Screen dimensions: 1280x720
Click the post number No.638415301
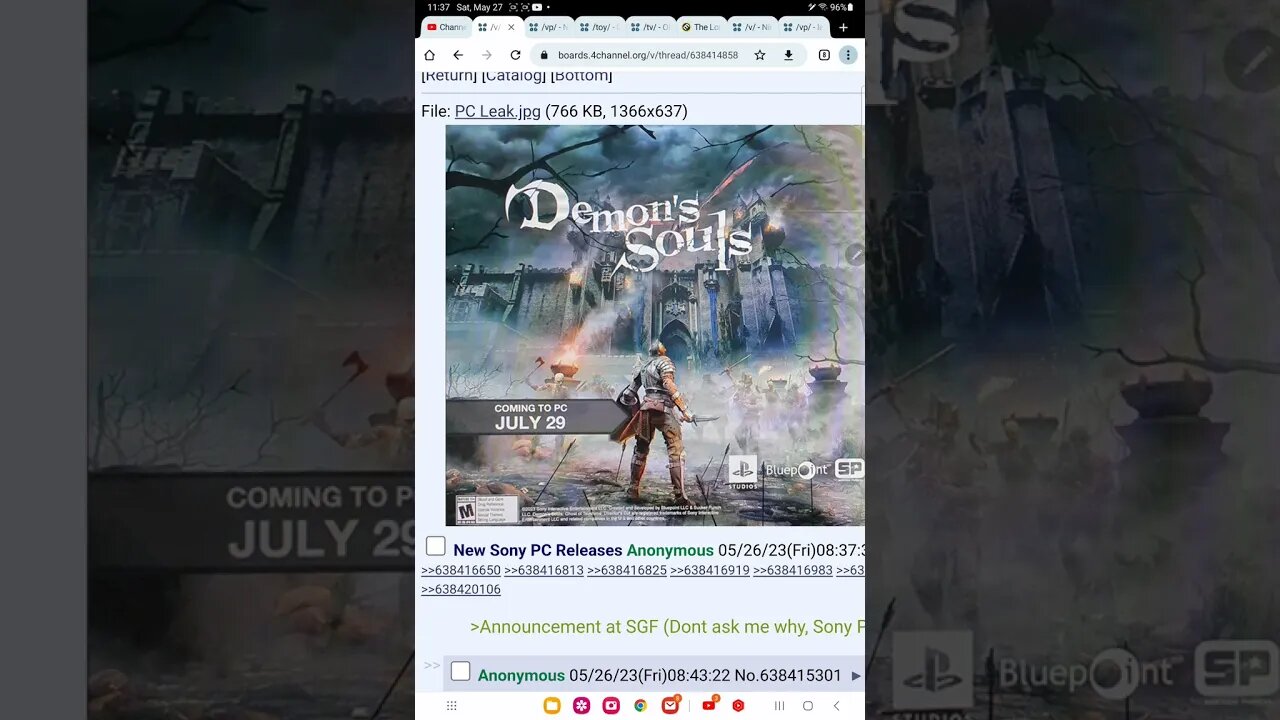(x=788, y=676)
